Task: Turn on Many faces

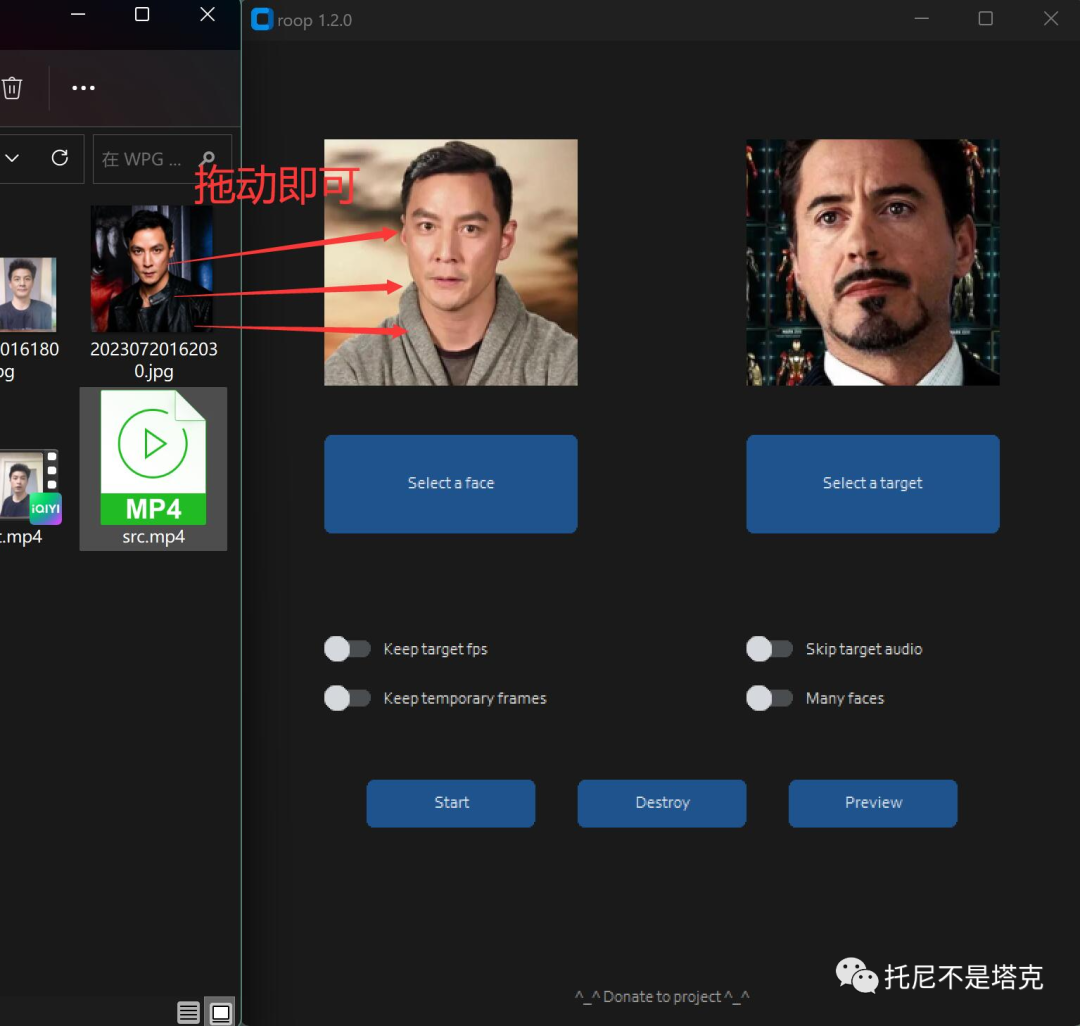Action: 769,698
